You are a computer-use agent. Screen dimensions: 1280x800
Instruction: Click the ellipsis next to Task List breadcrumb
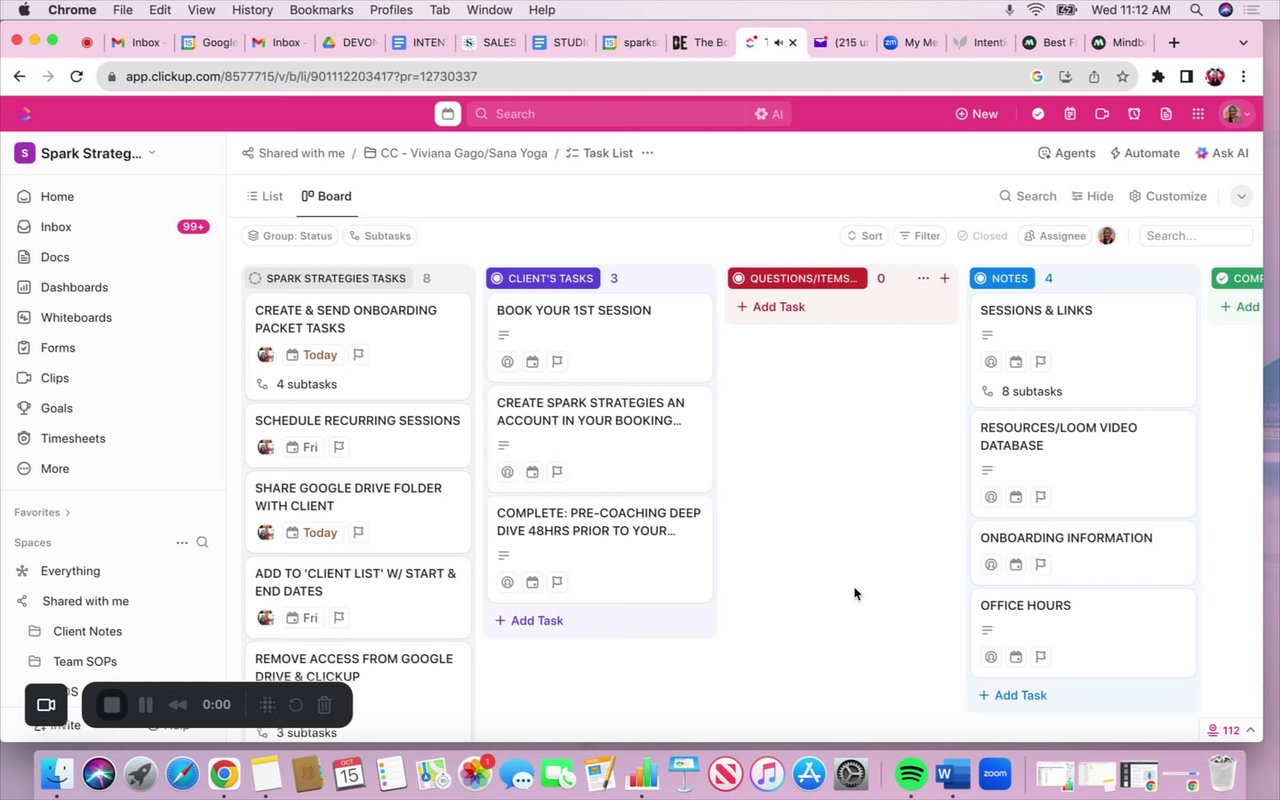pos(647,153)
